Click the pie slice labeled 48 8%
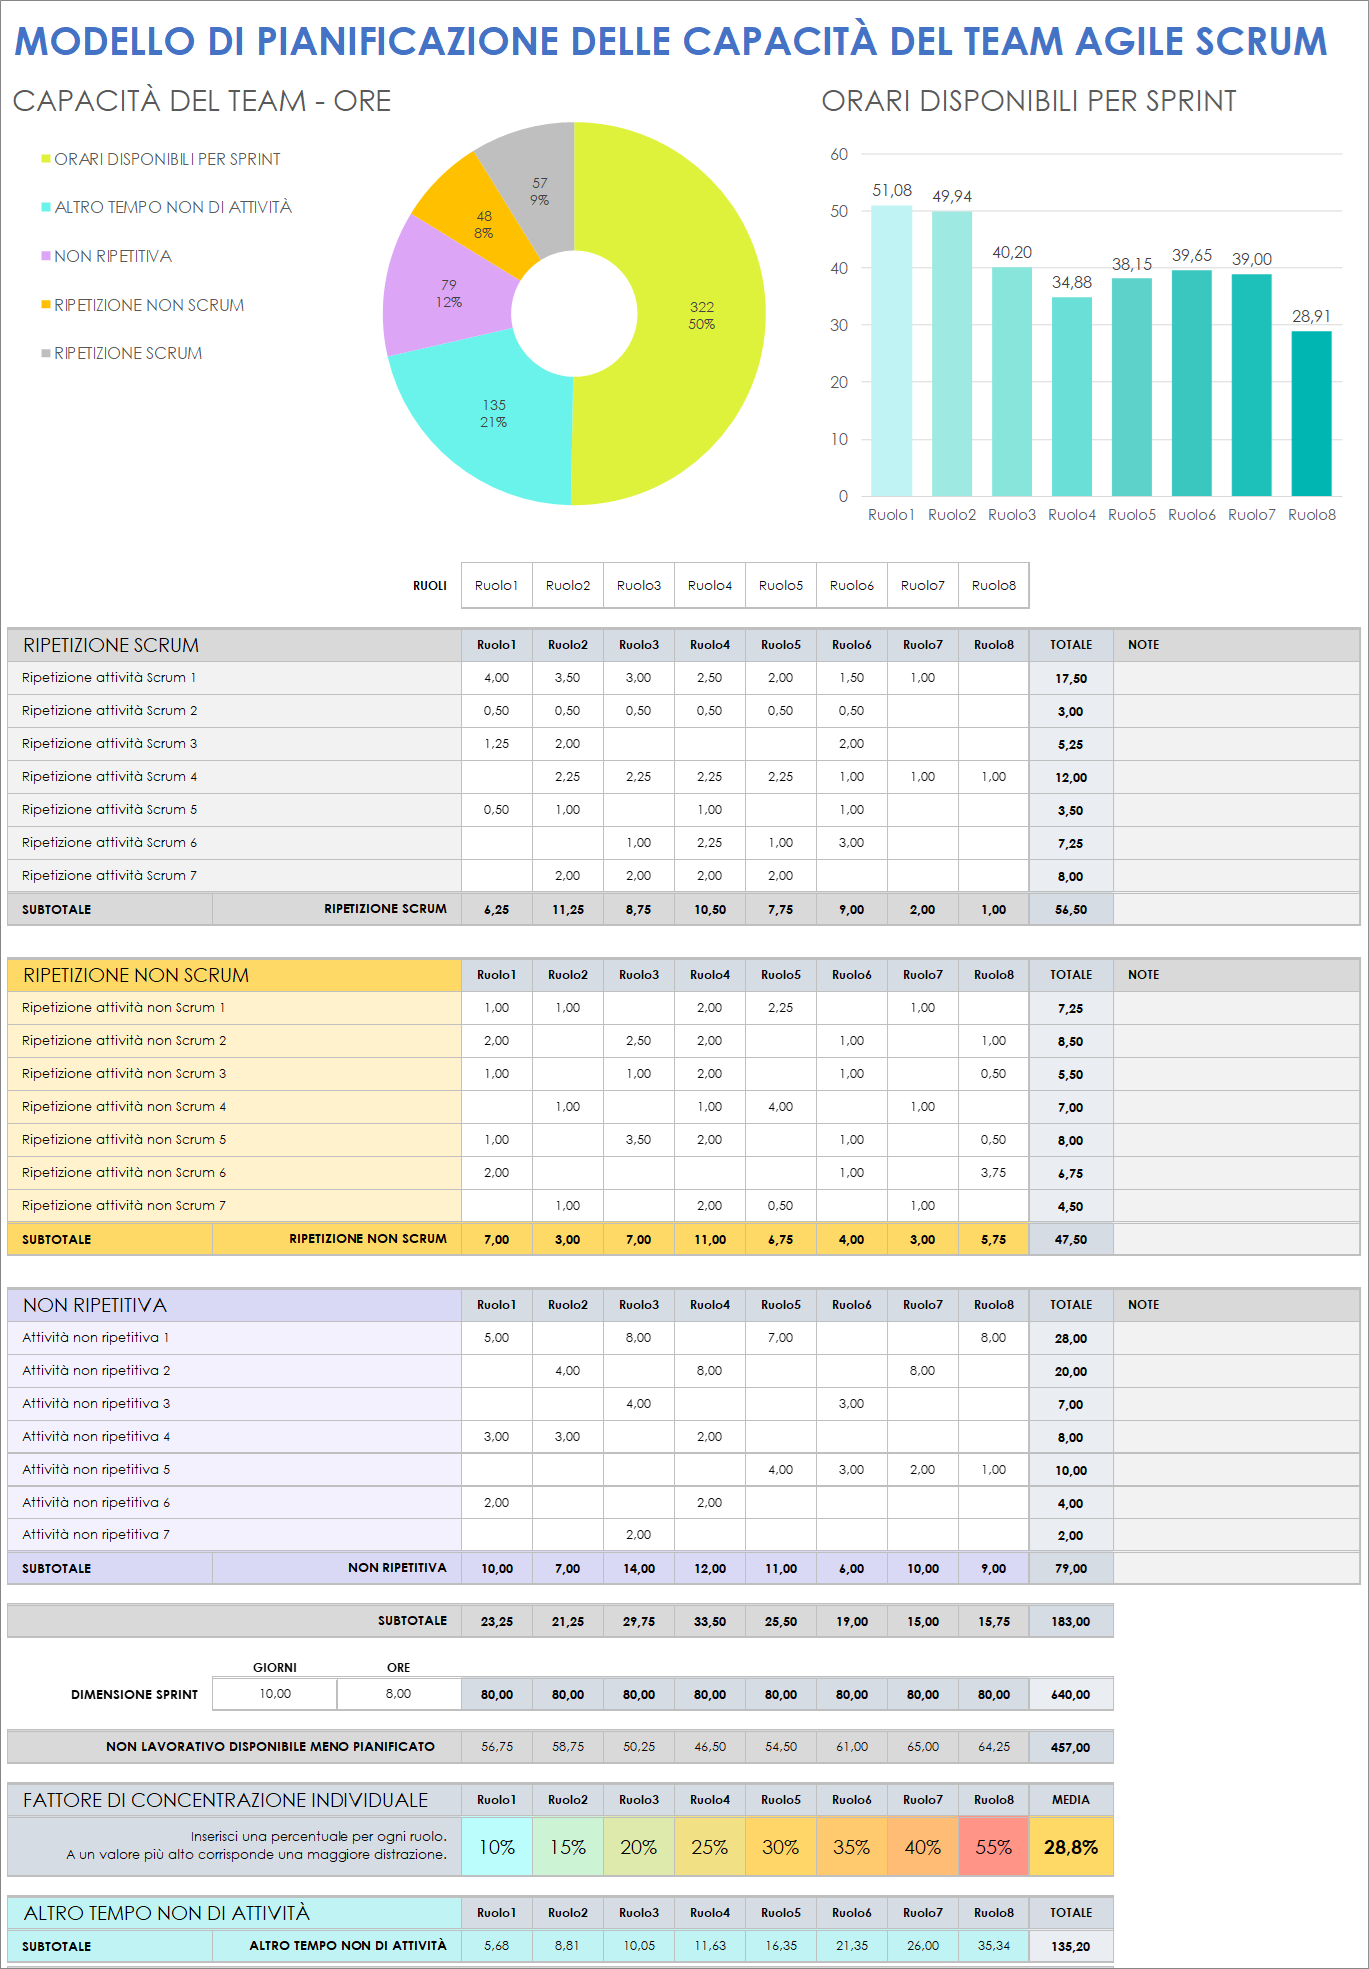 (483, 224)
